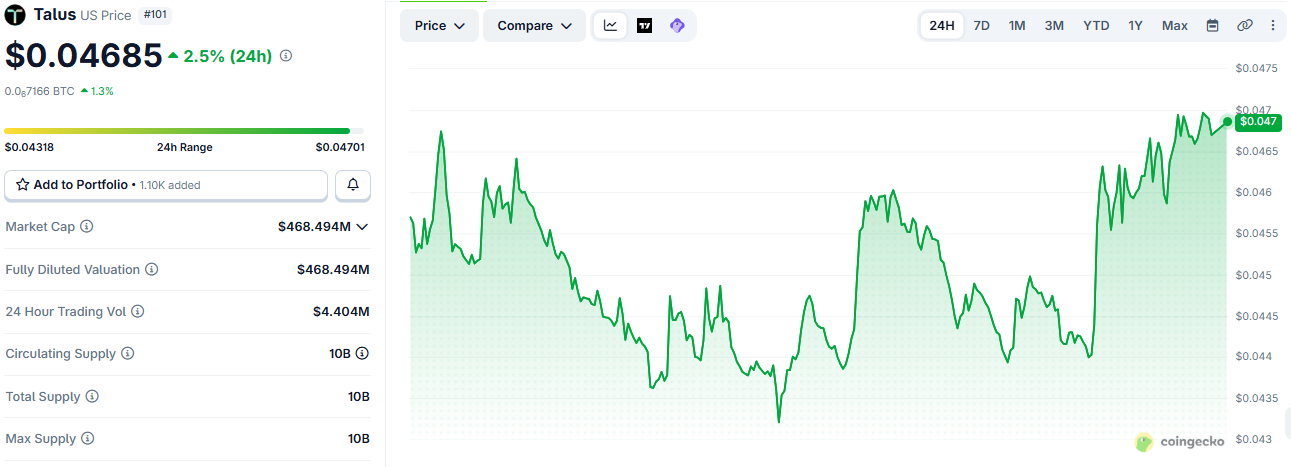Click the $468.494M Fully Diluted Valuation value
The image size is (1291, 467).
333,270
